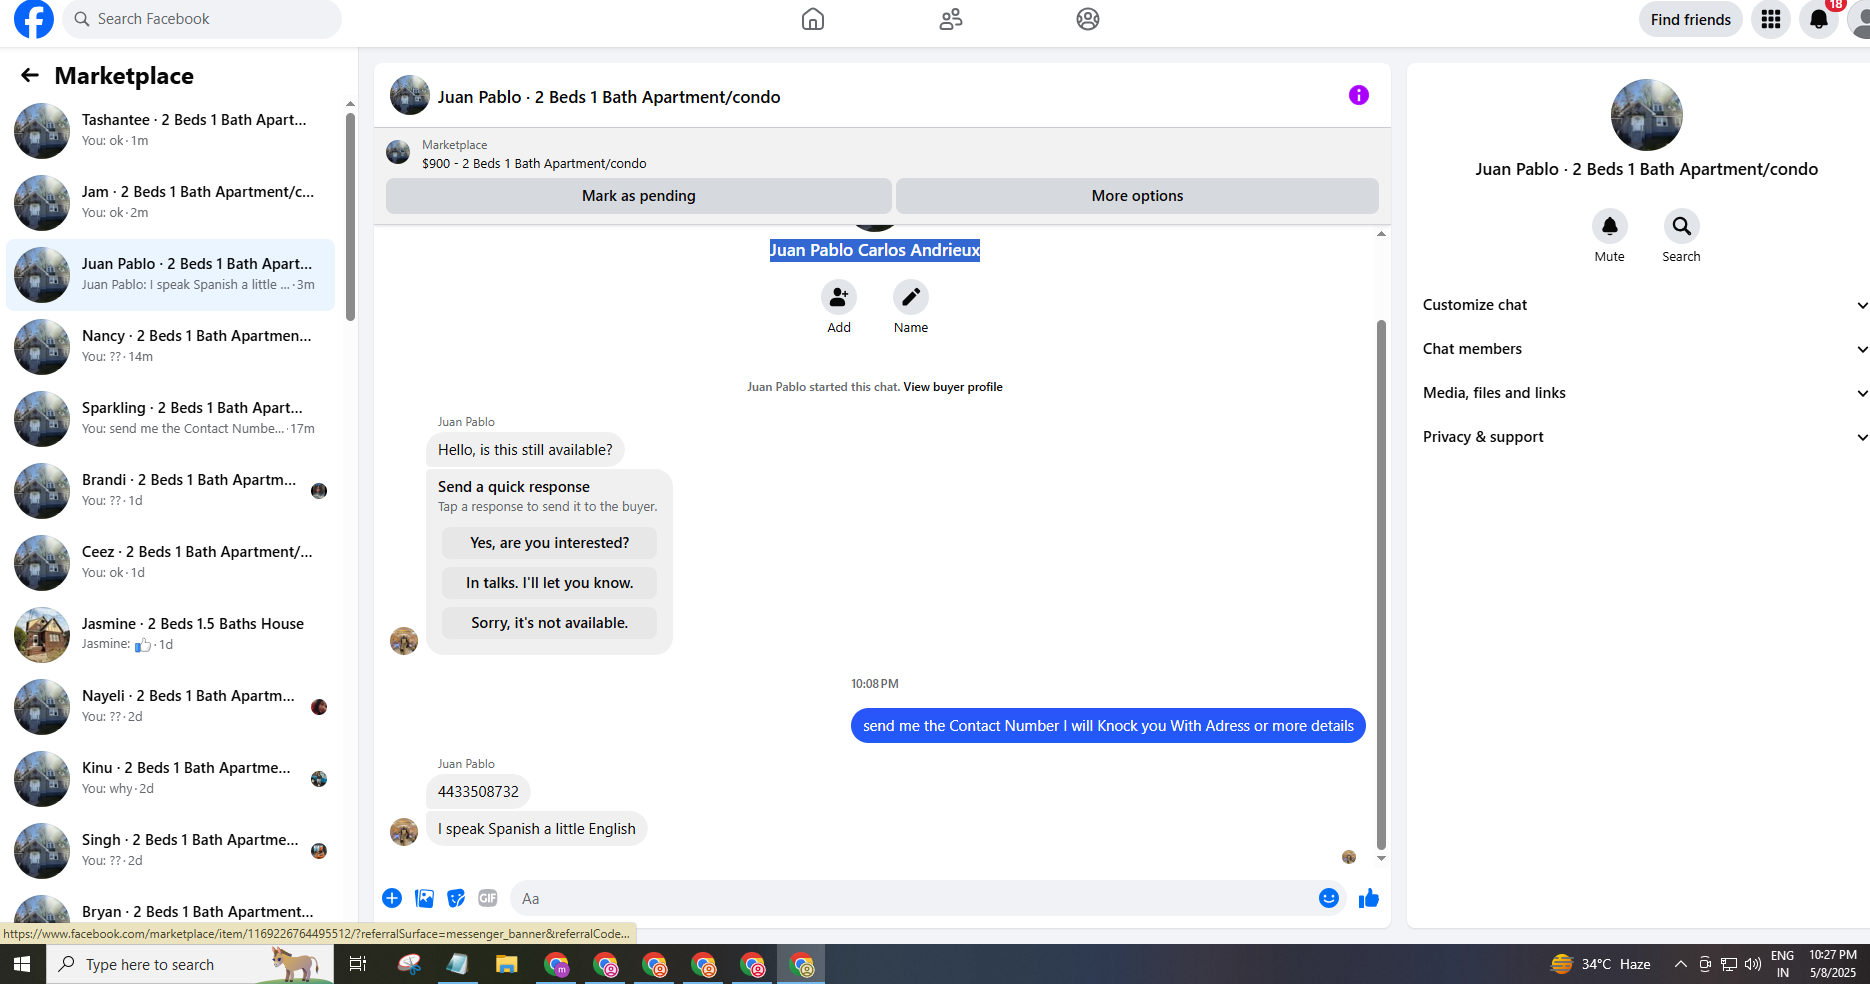Open Snipping Tool from taskbar
The image size is (1870, 984).
(x=409, y=964)
